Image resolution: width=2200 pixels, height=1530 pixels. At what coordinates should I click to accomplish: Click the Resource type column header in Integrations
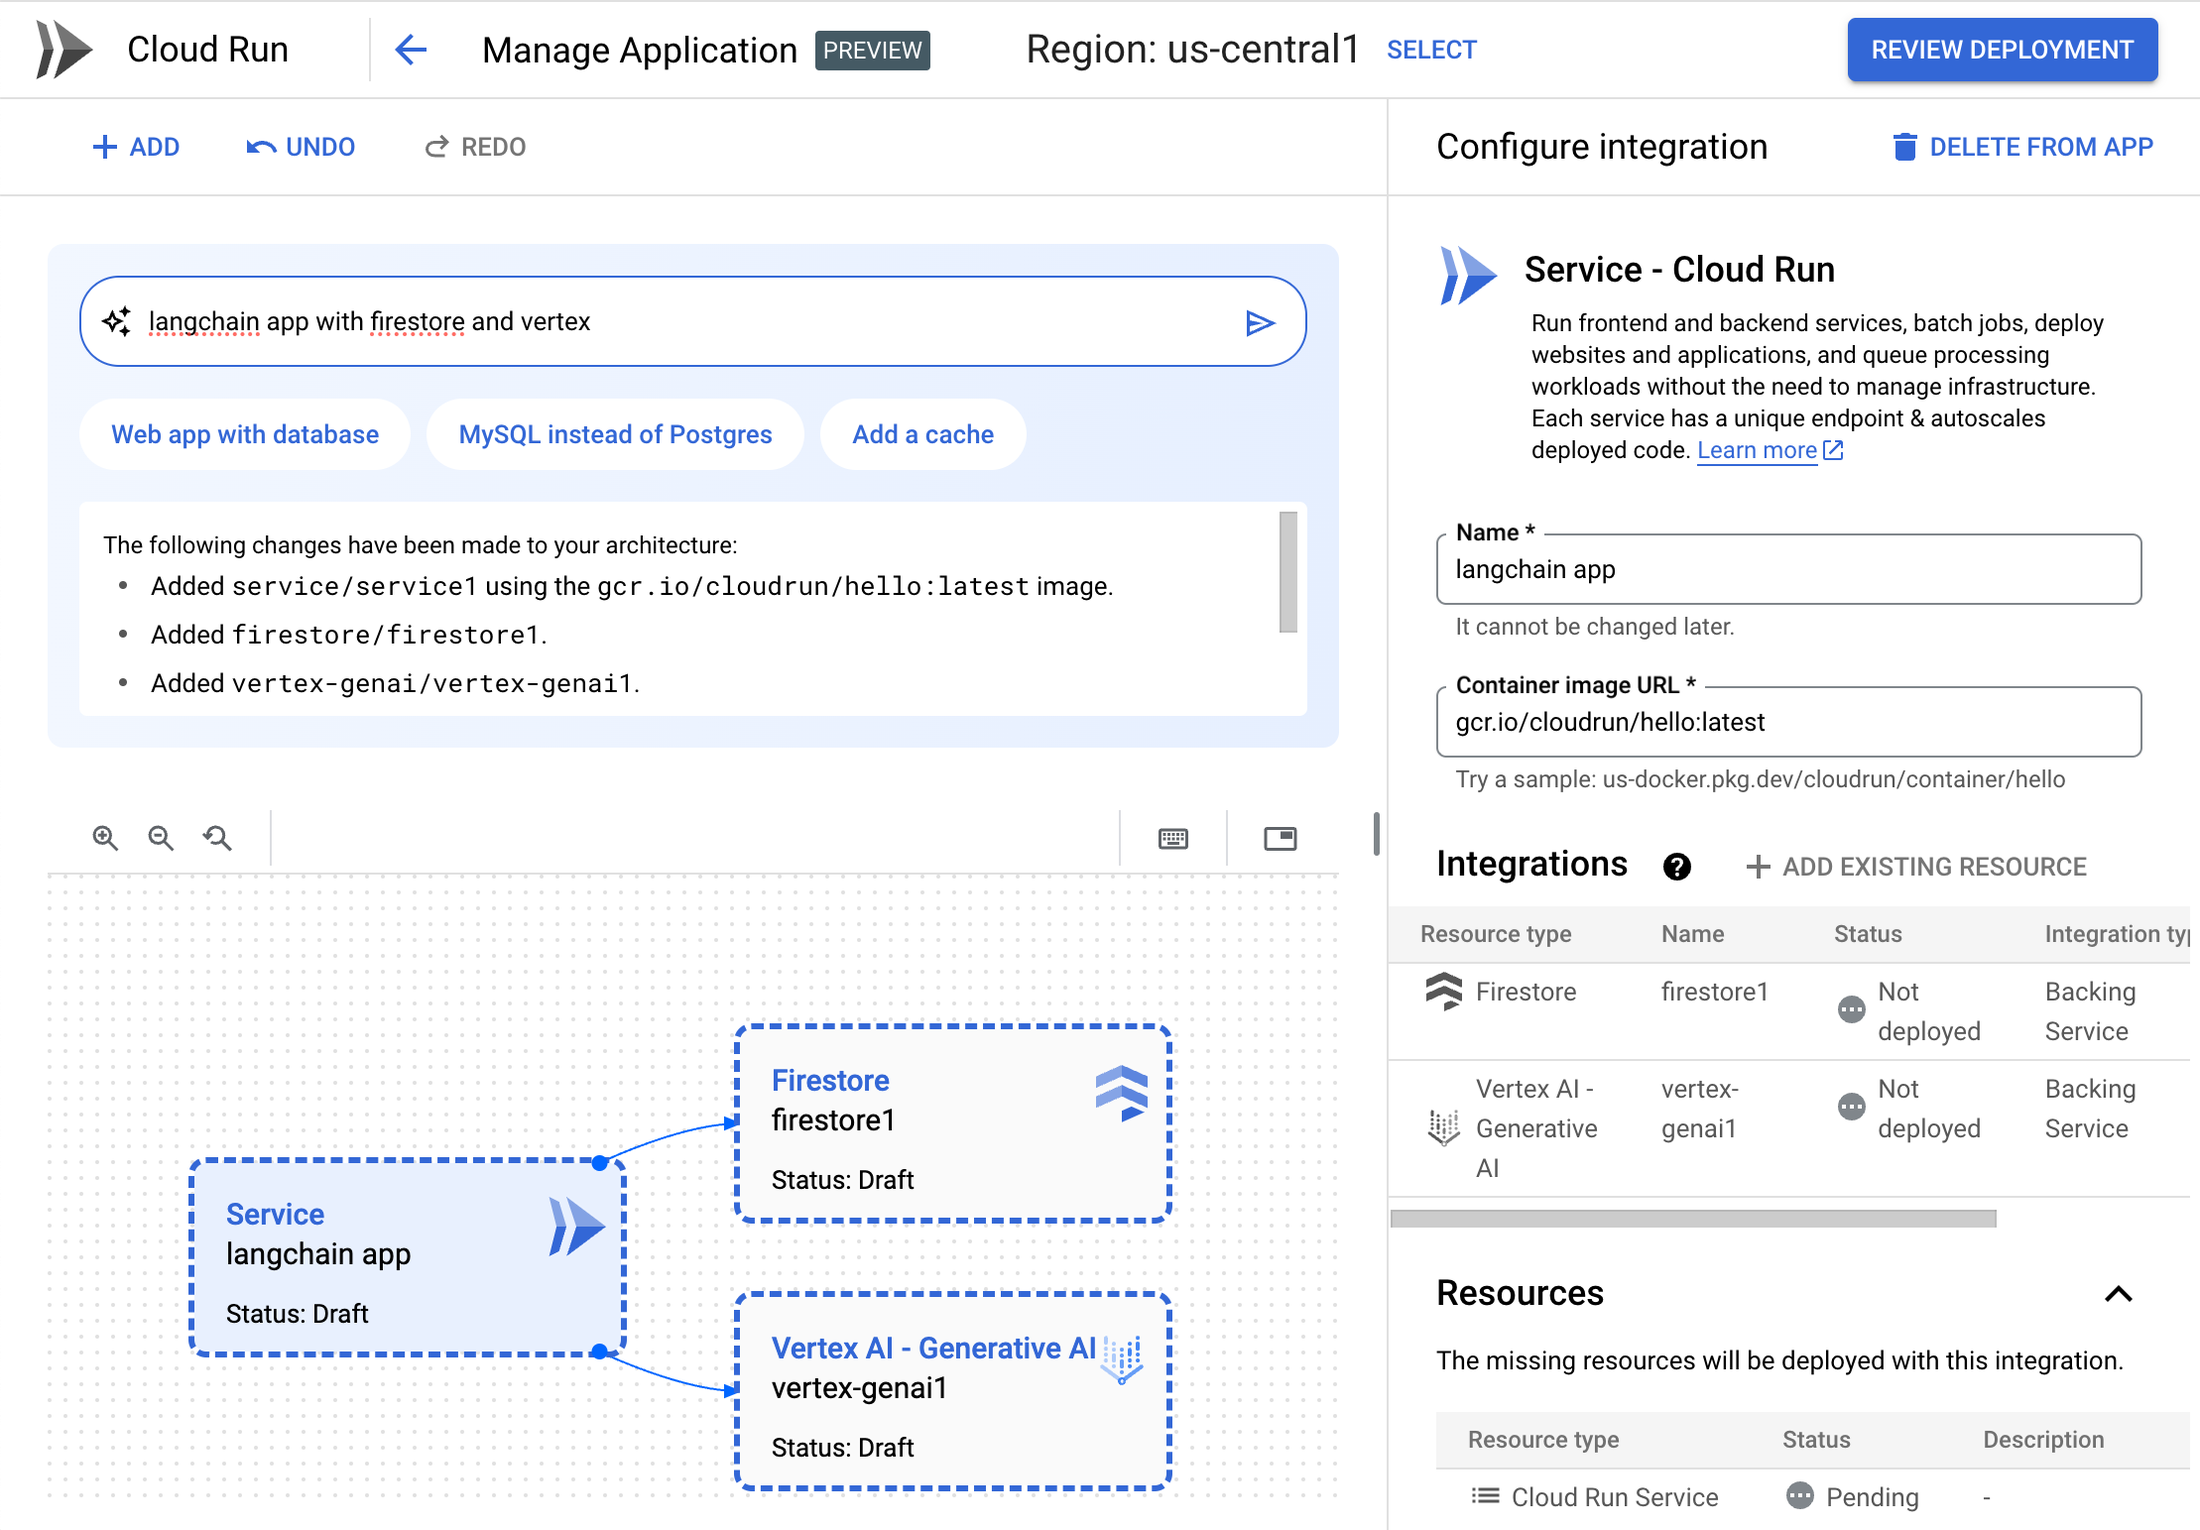[x=1495, y=934]
